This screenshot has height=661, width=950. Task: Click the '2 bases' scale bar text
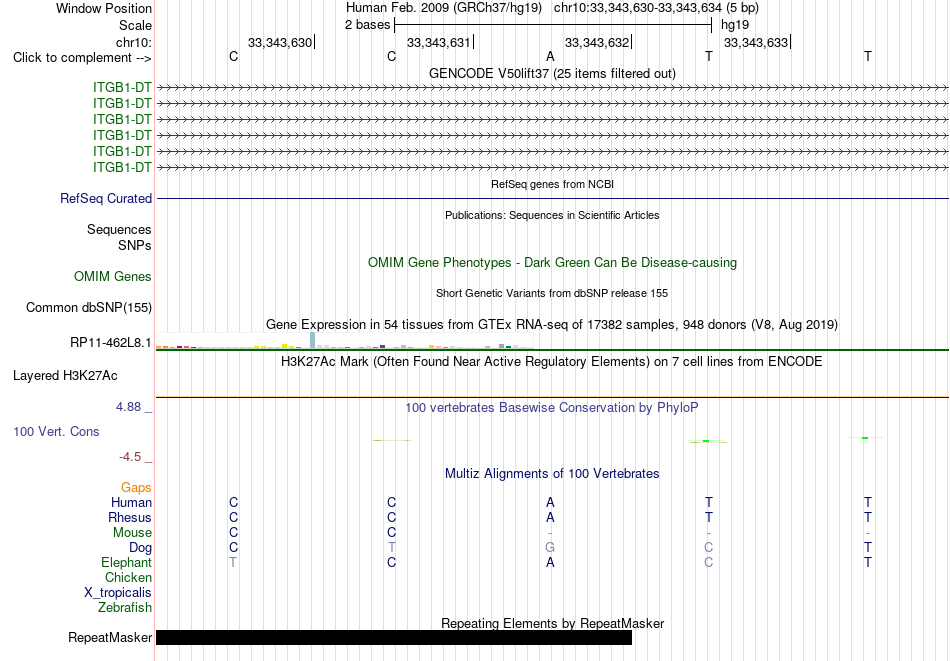tap(368, 25)
